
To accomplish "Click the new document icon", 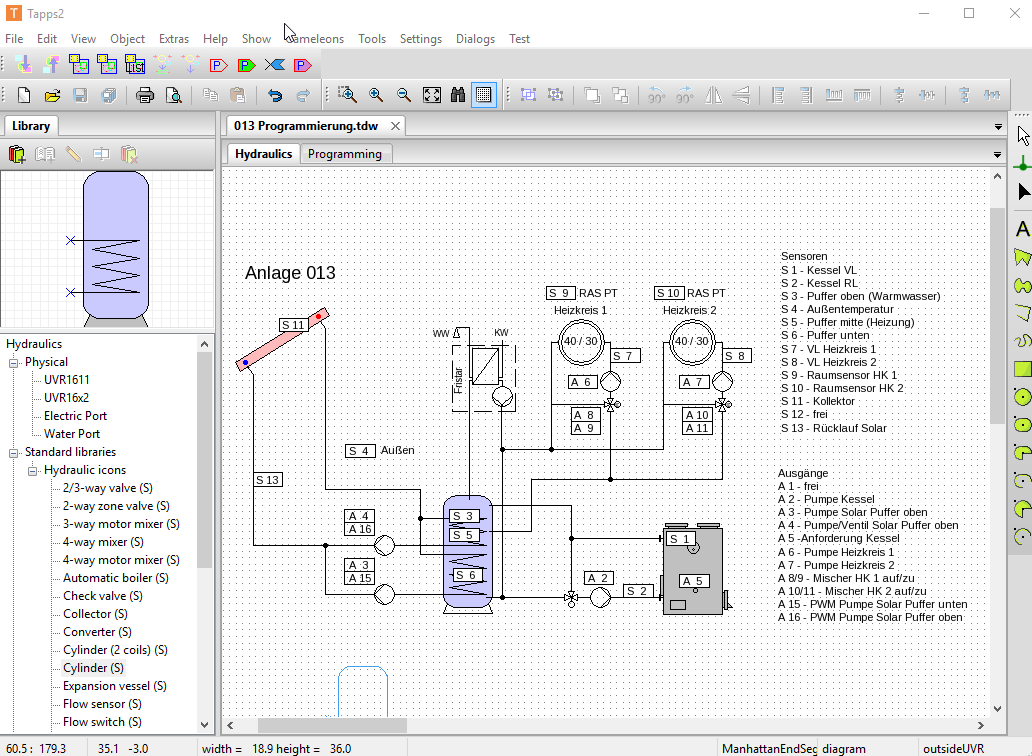I will point(24,95).
